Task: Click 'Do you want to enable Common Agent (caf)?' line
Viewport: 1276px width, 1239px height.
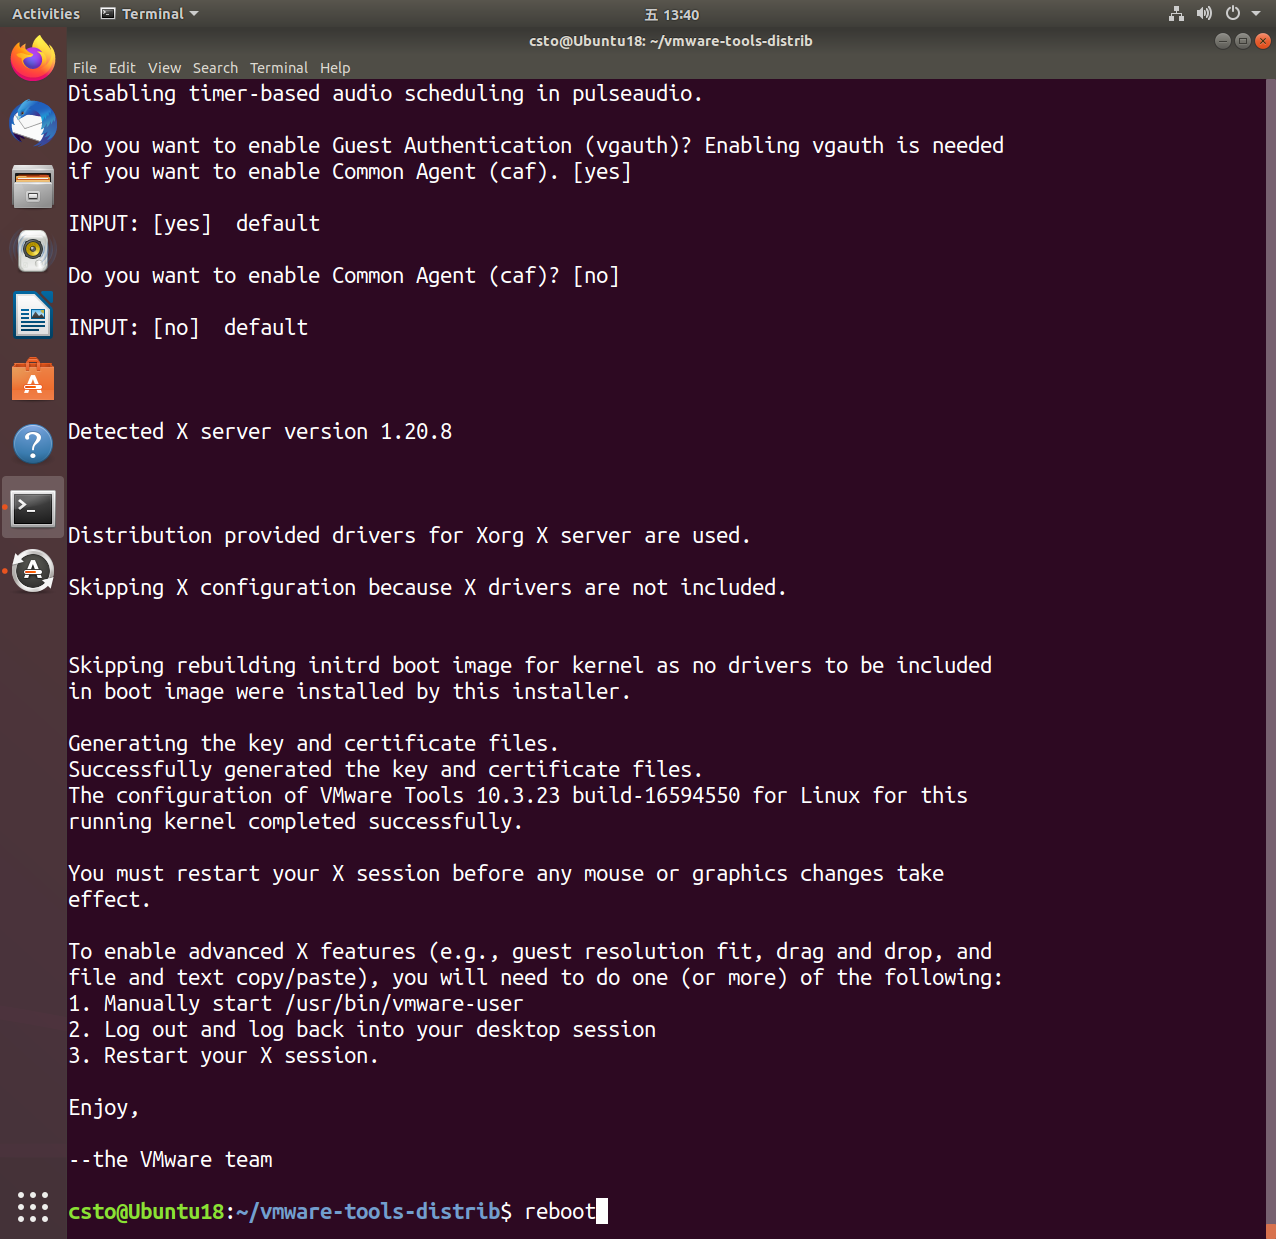Action: [344, 275]
